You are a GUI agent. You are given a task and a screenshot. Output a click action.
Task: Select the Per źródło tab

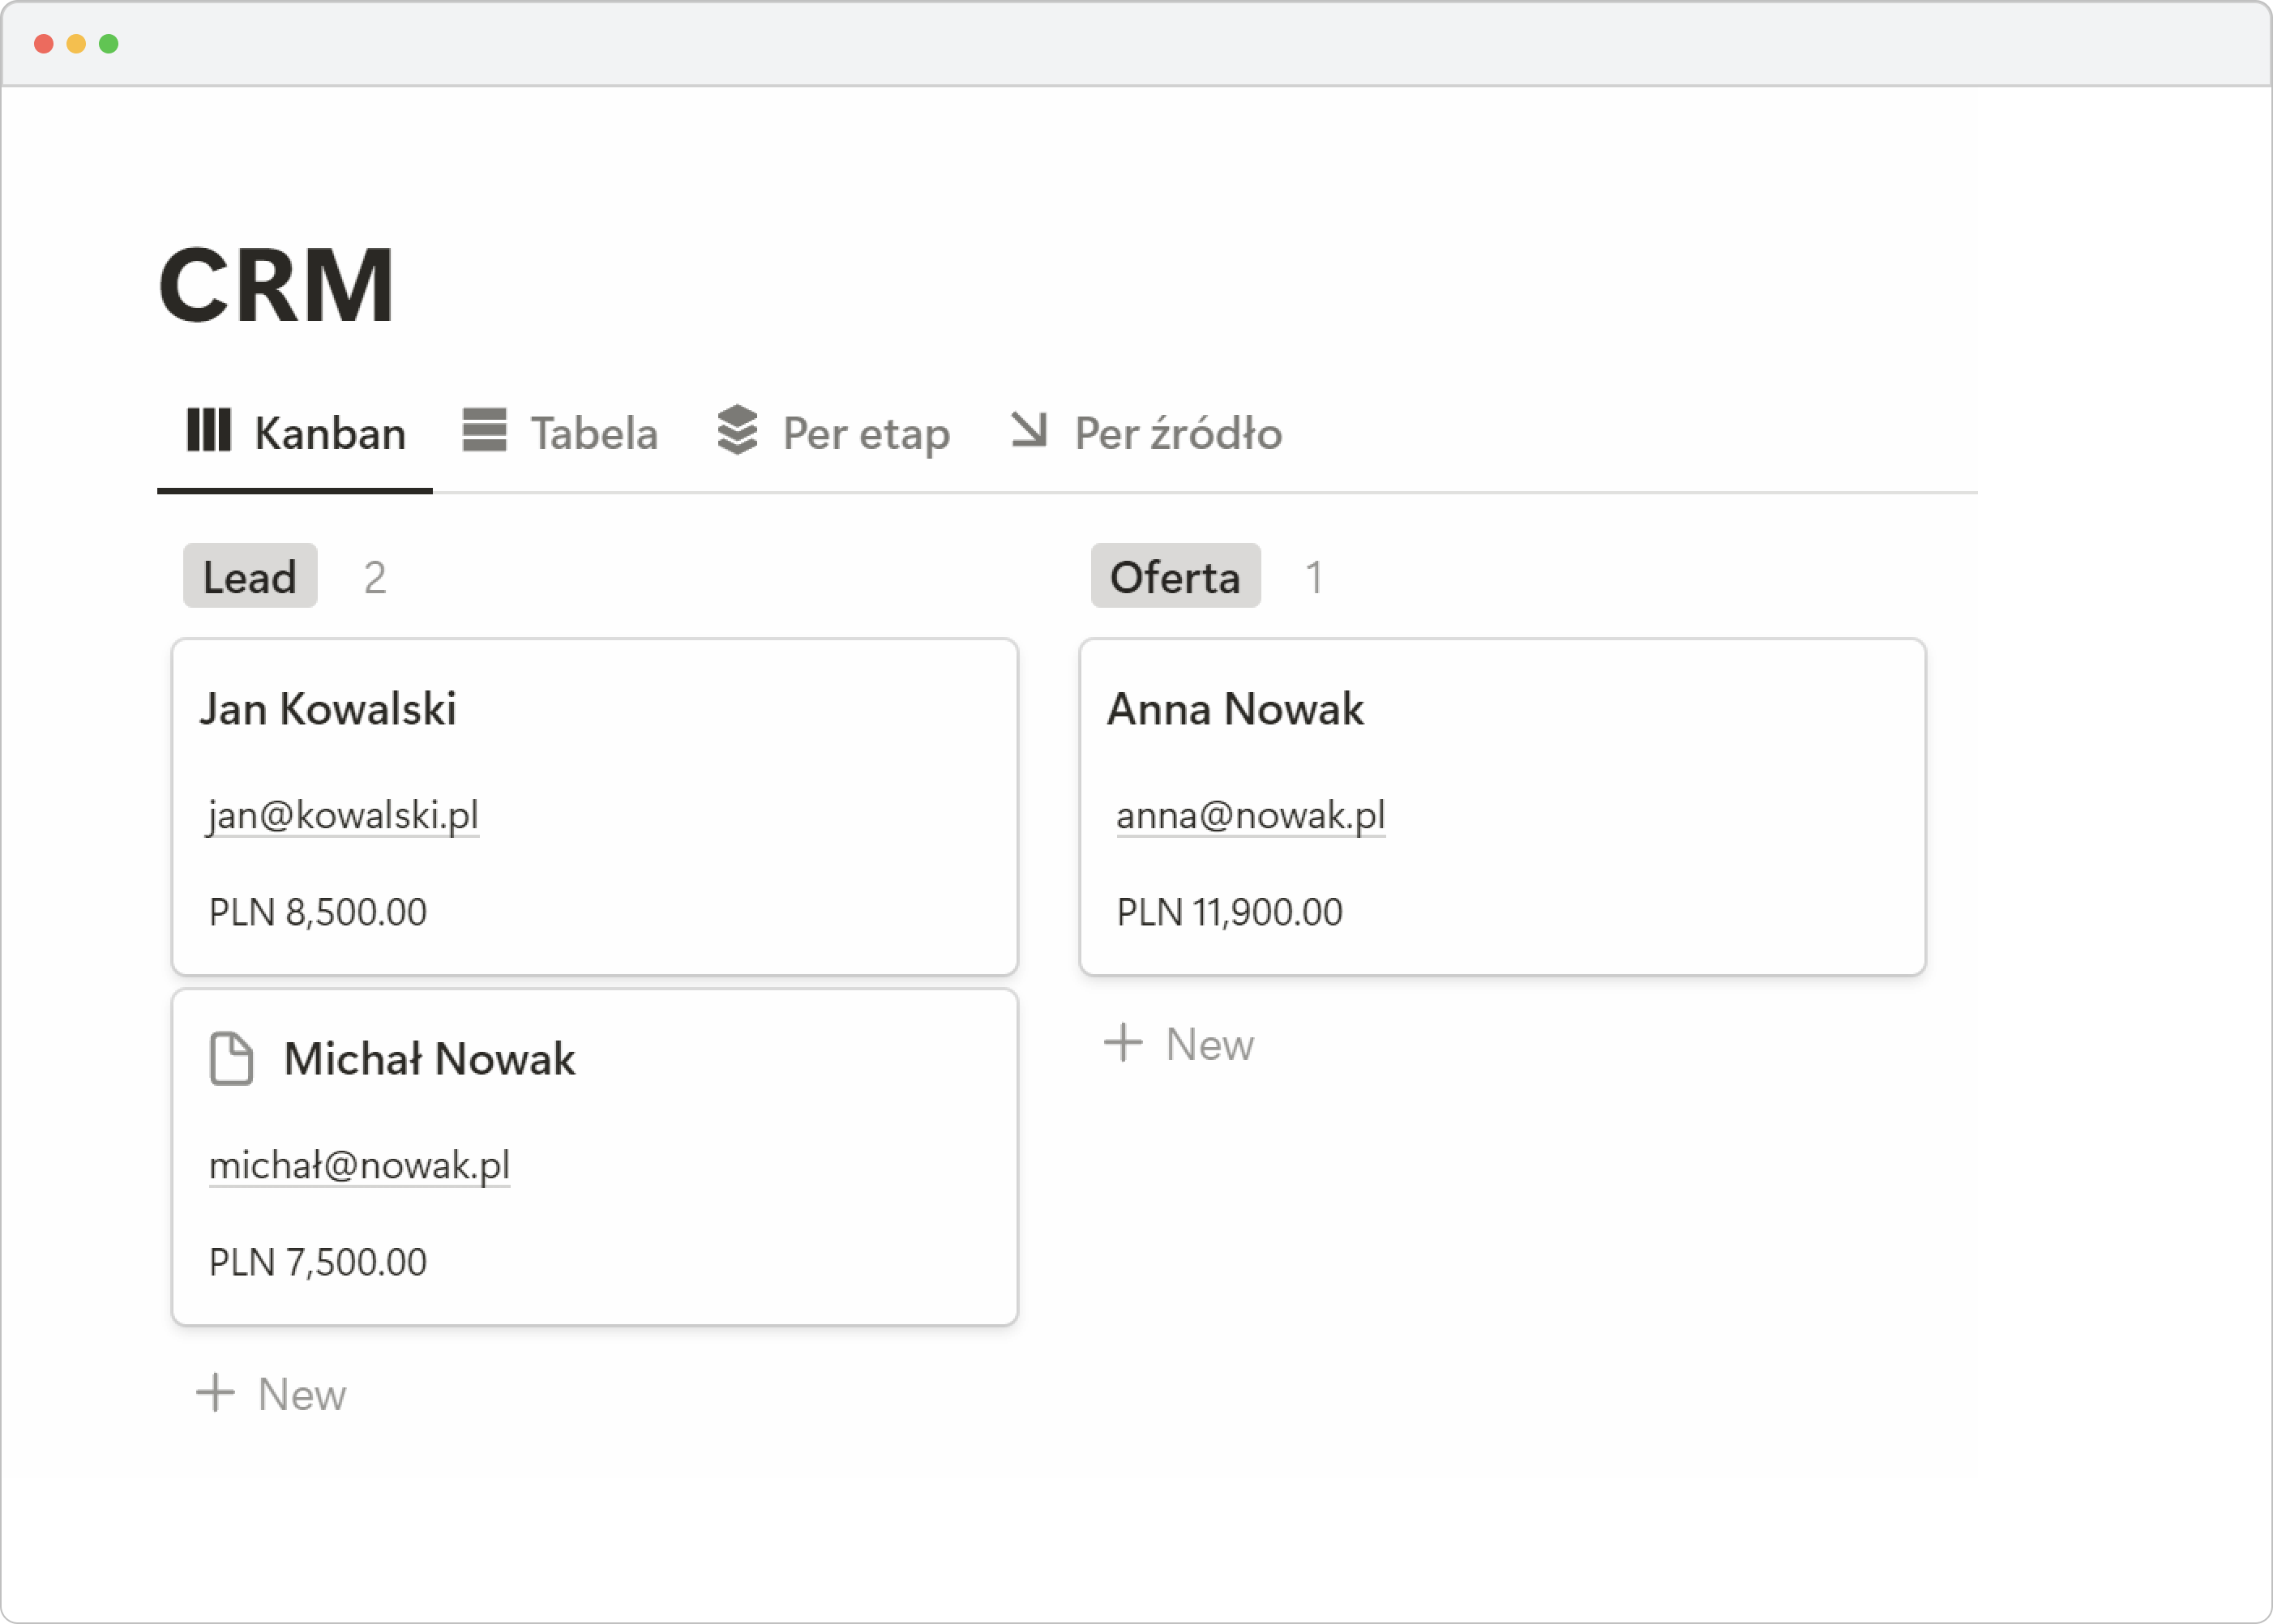pos(1177,434)
